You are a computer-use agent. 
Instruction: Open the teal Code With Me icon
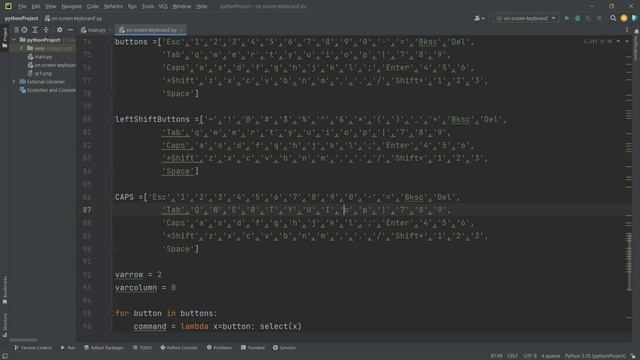(634, 18)
